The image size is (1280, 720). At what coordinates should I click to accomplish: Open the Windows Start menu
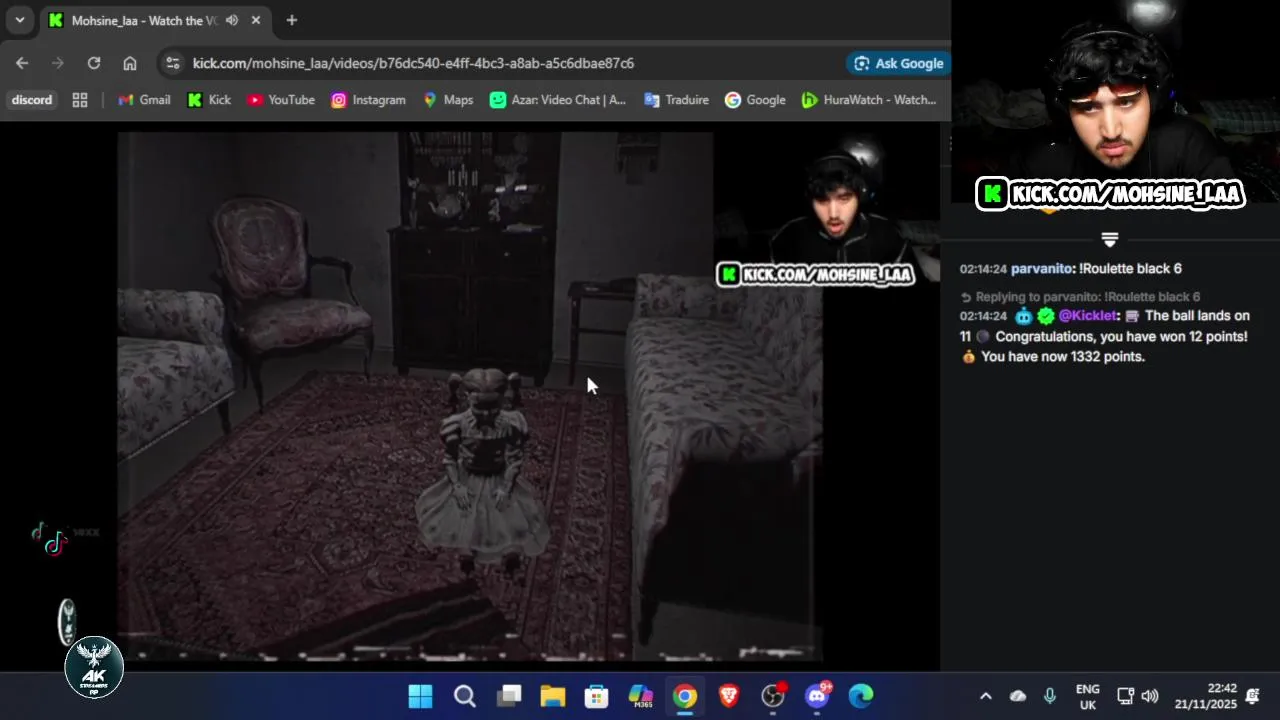(x=421, y=696)
